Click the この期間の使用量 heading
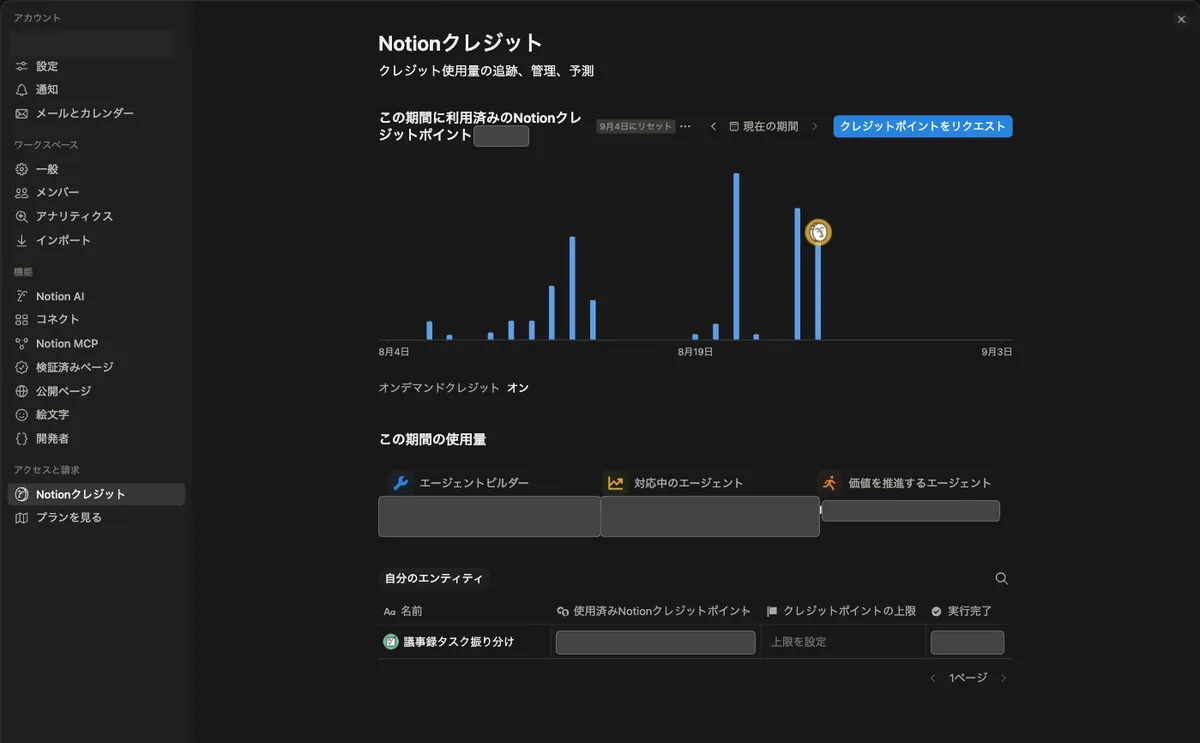This screenshot has height=743, width=1200. click(433, 439)
